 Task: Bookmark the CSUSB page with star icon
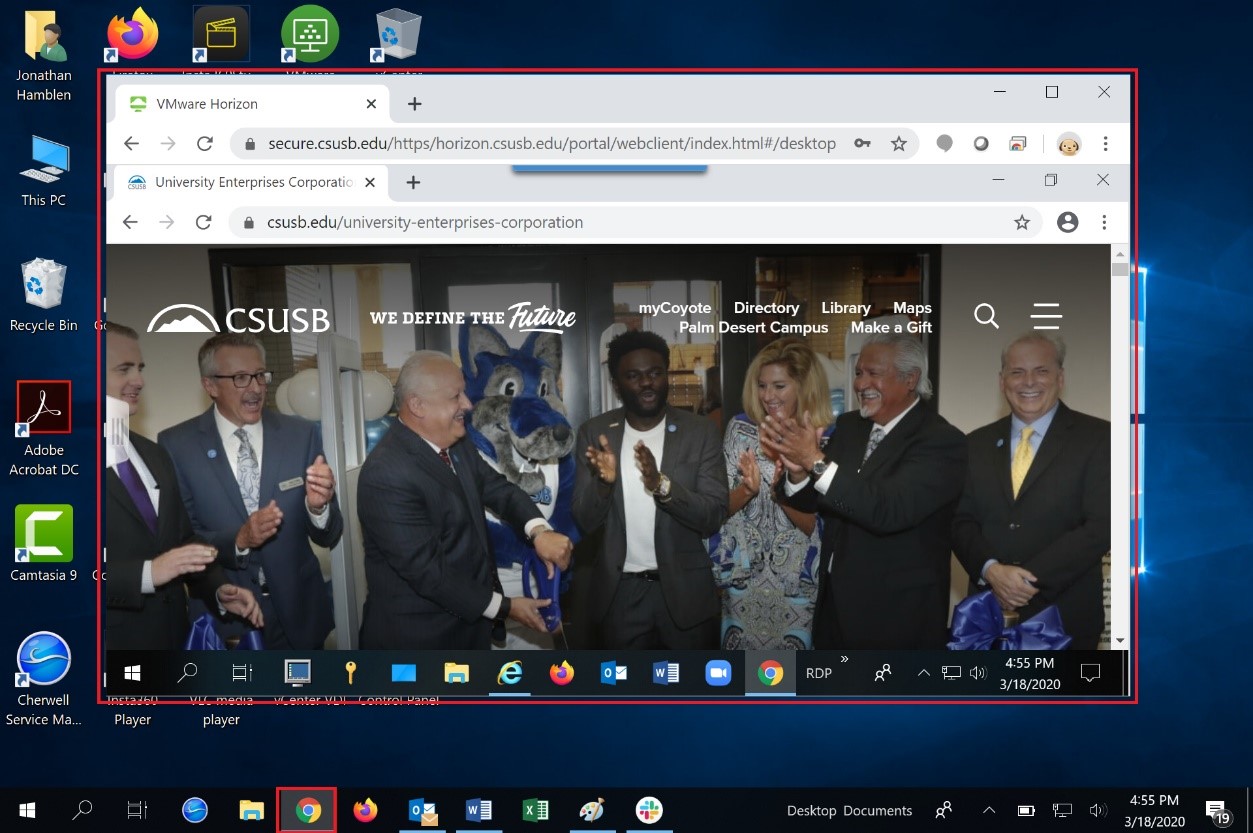coord(1021,223)
